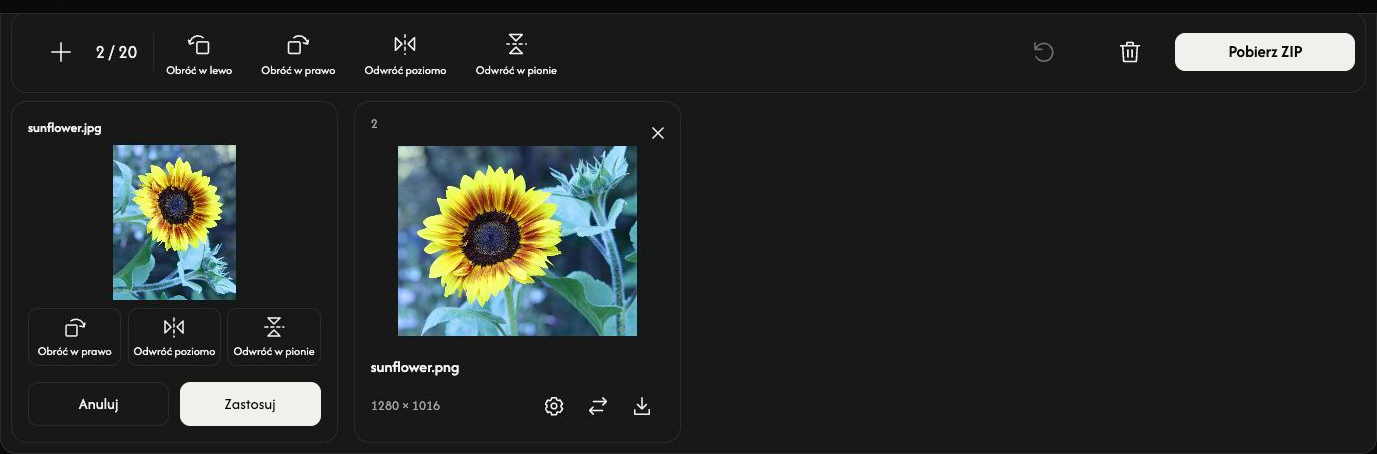Delete all images with the trash icon
The height and width of the screenshot is (454, 1377).
pos(1129,52)
